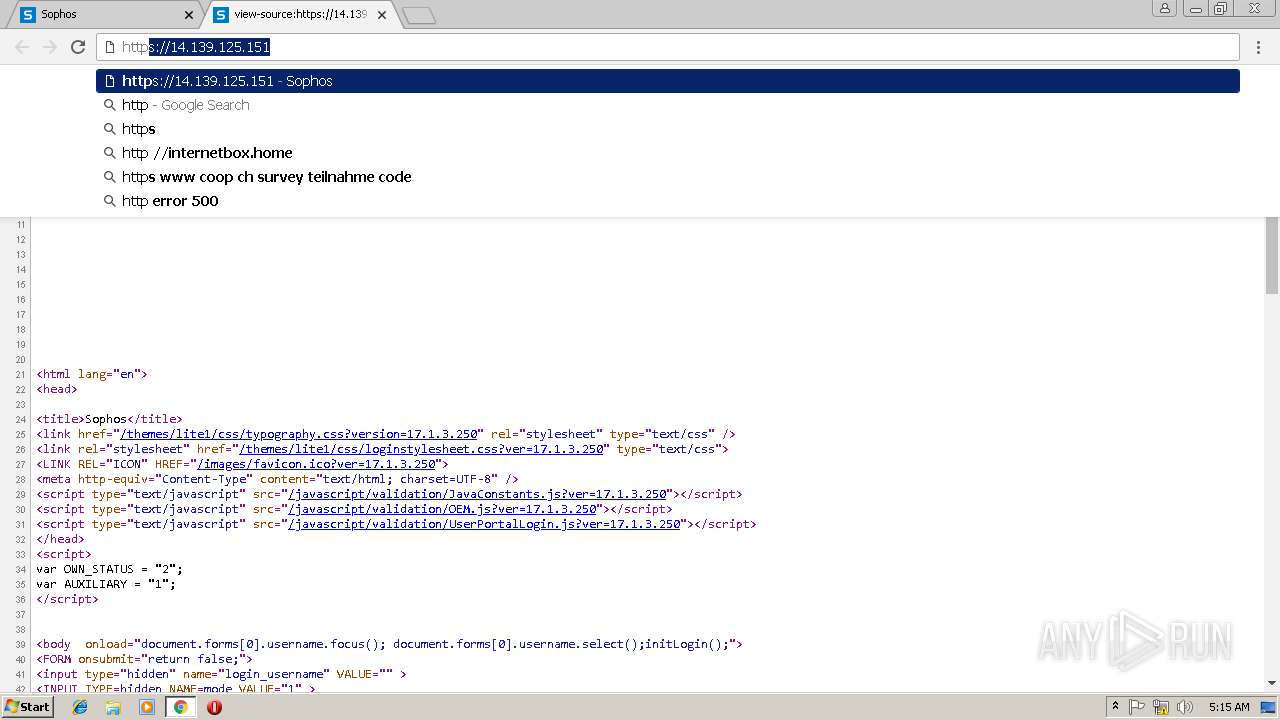Screen dimensions: 1280x720
Task: Close the Sophos tab
Action: click(x=189, y=15)
